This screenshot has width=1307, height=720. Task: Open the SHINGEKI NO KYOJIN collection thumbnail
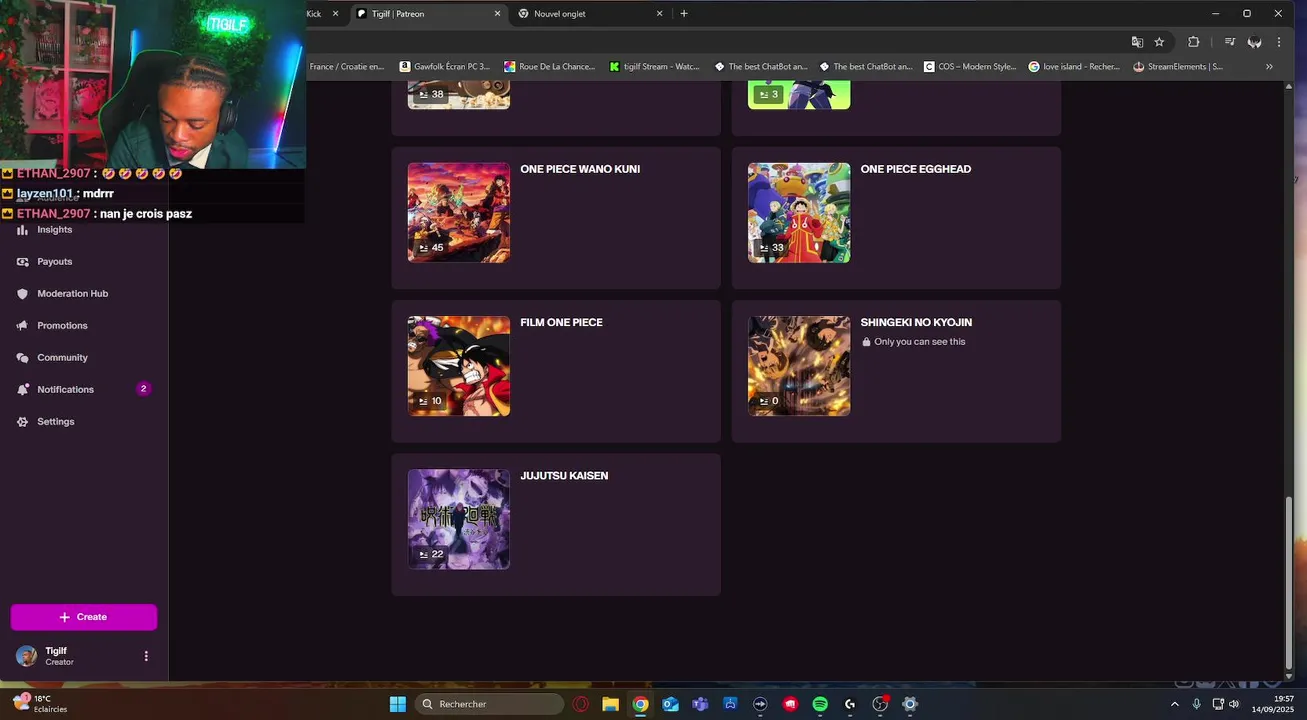799,366
